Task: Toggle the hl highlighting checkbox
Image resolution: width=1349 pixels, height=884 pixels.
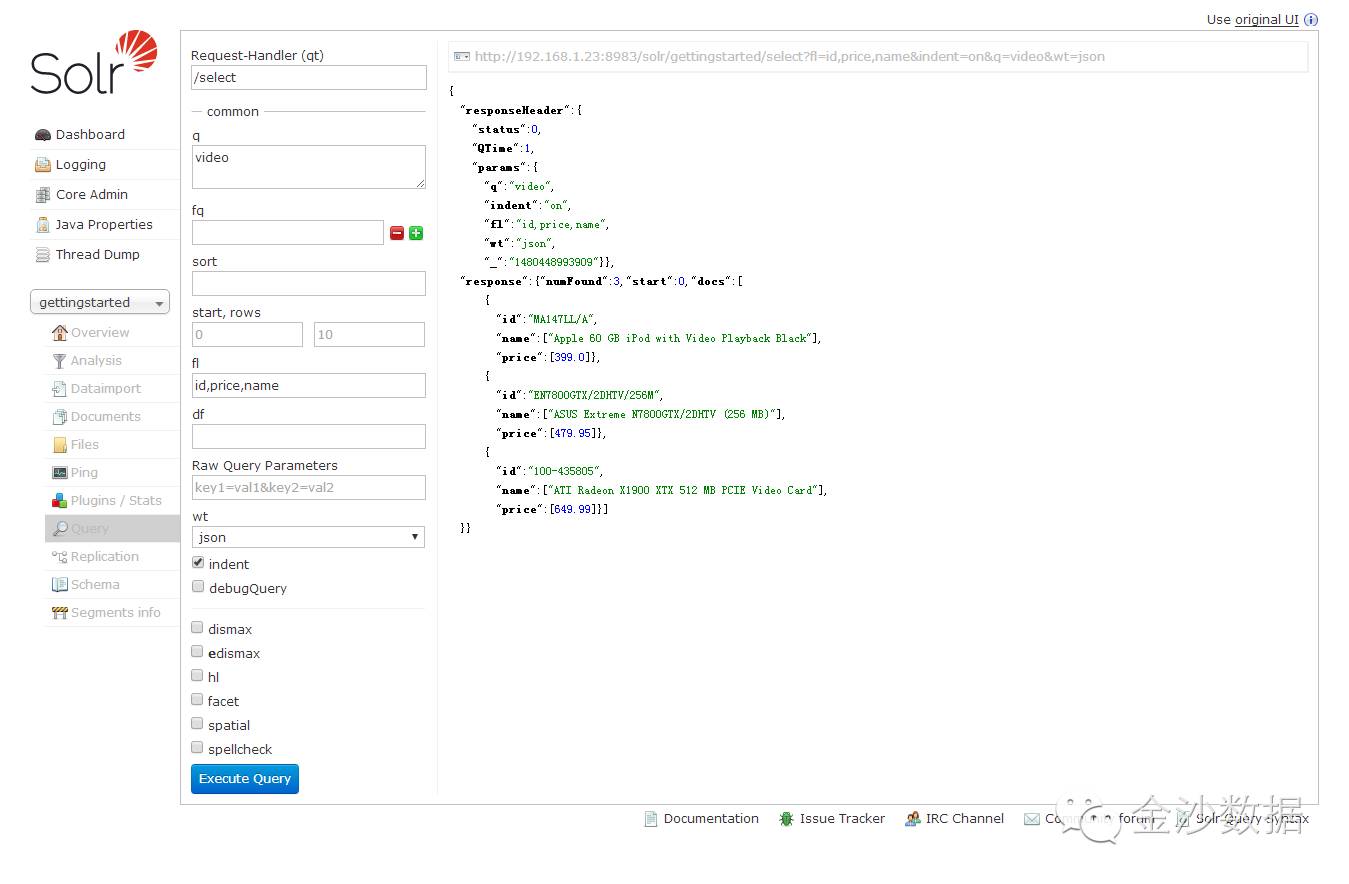Action: click(198, 676)
